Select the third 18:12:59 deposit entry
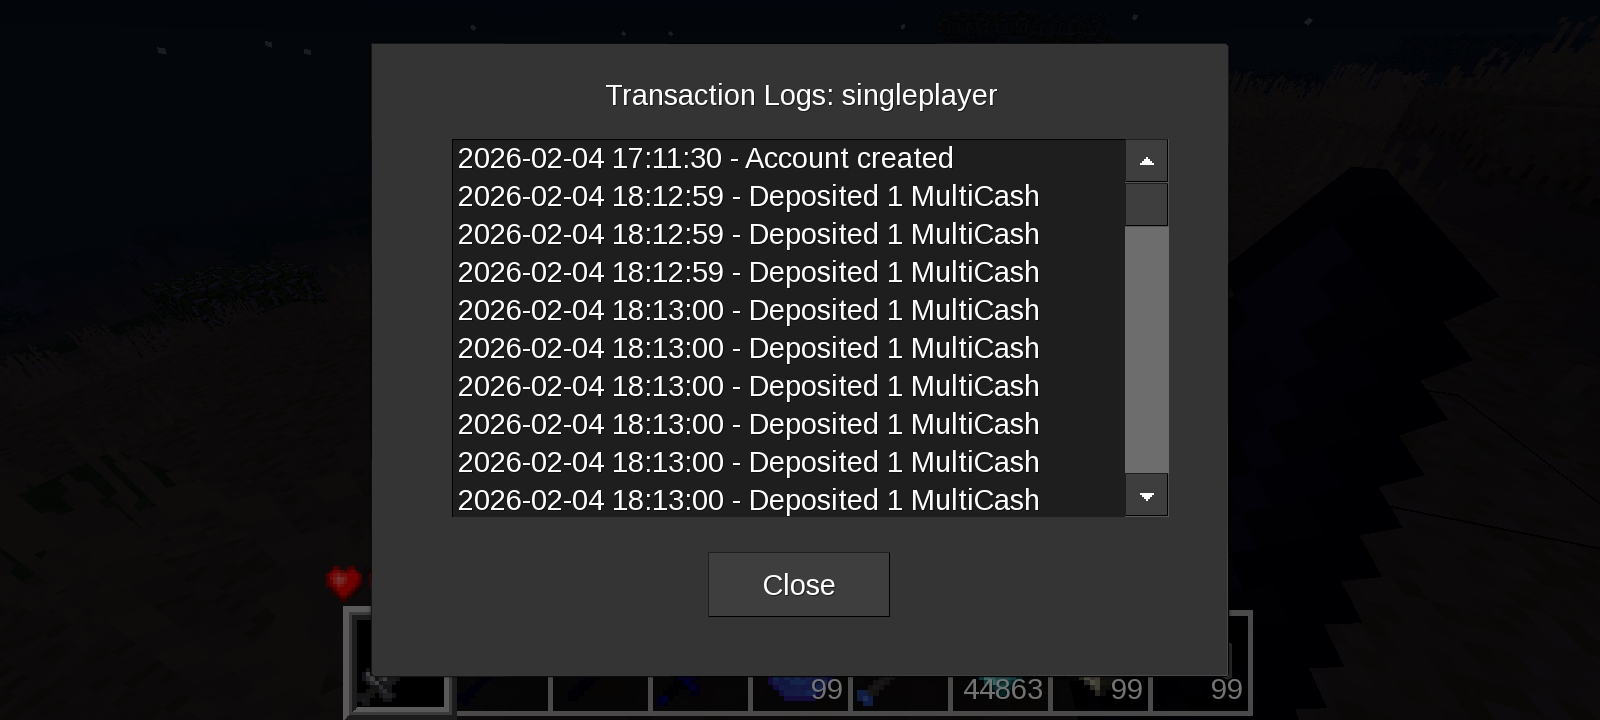 point(788,272)
